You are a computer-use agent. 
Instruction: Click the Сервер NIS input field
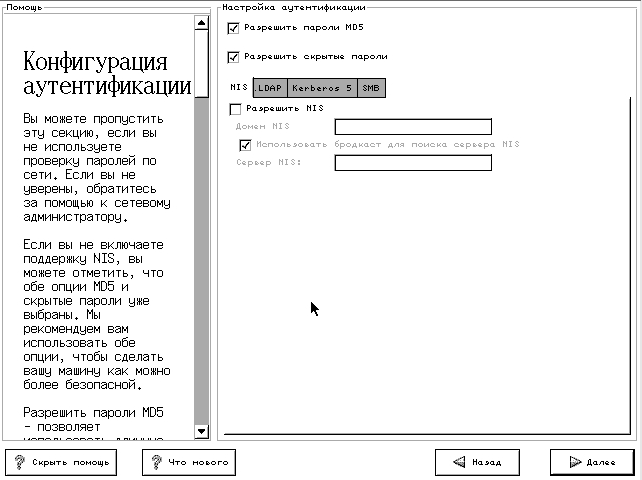tap(413, 162)
